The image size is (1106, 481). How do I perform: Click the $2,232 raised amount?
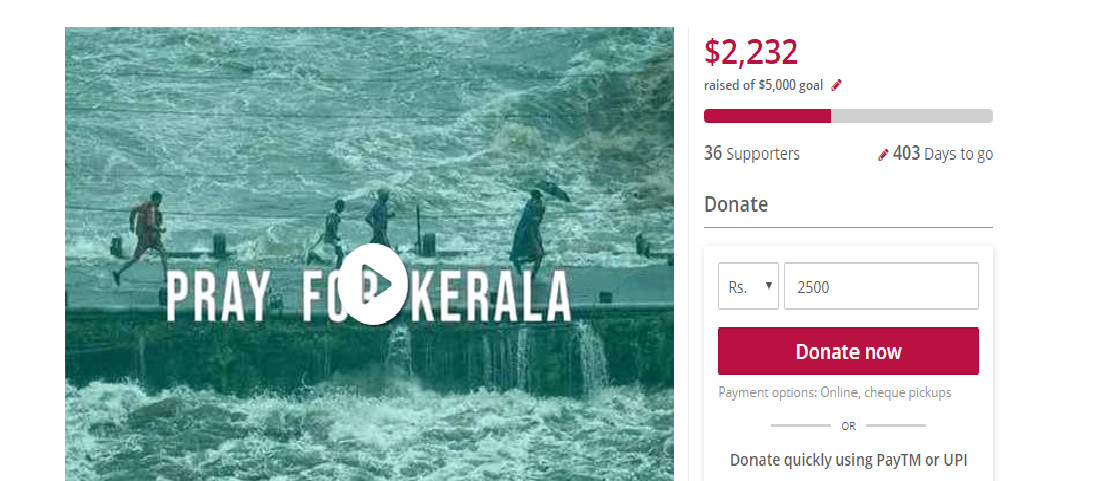tap(750, 52)
